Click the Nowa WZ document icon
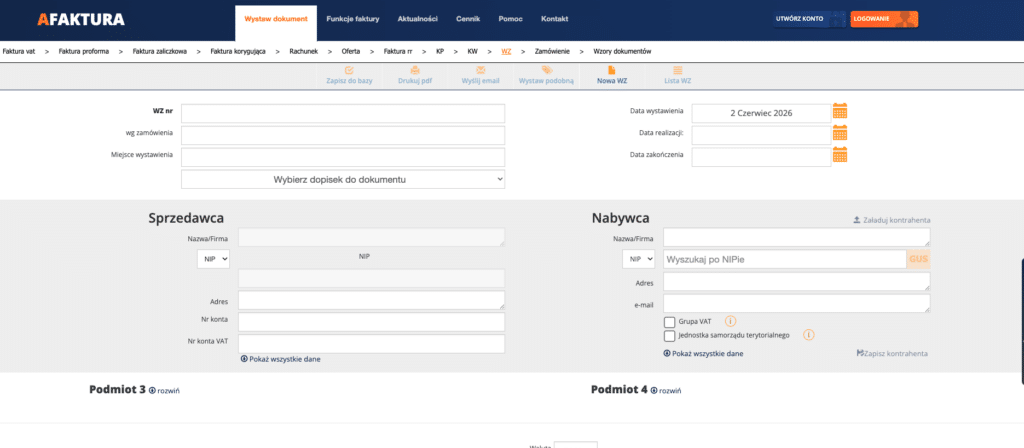 pos(612,70)
